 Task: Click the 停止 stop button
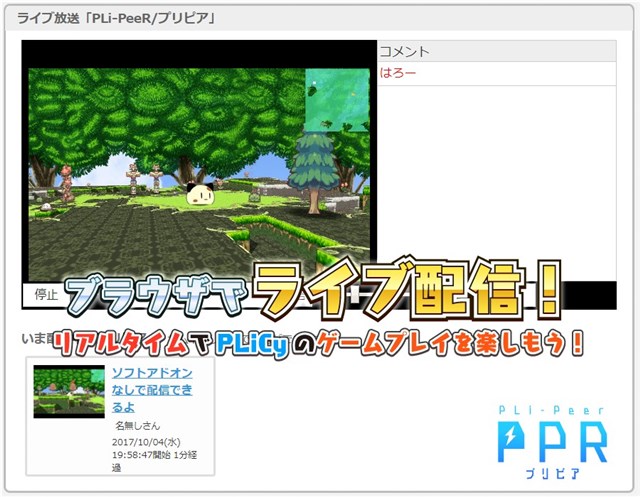(46, 295)
